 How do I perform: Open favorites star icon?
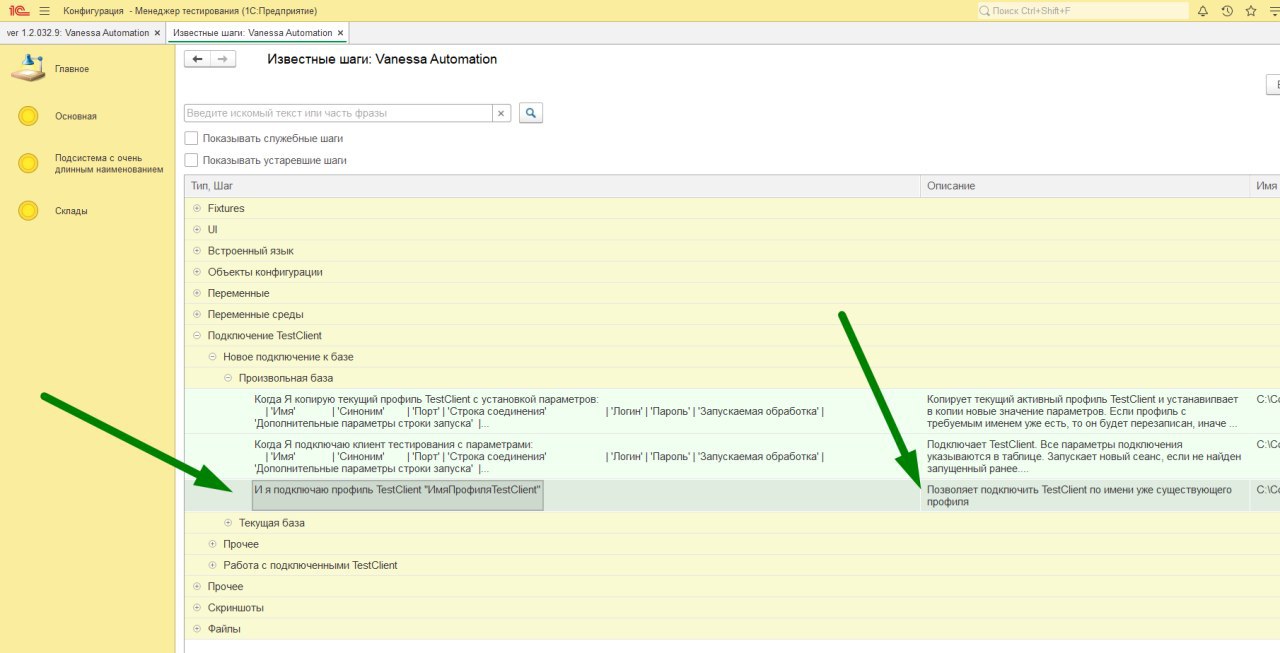coord(1251,11)
